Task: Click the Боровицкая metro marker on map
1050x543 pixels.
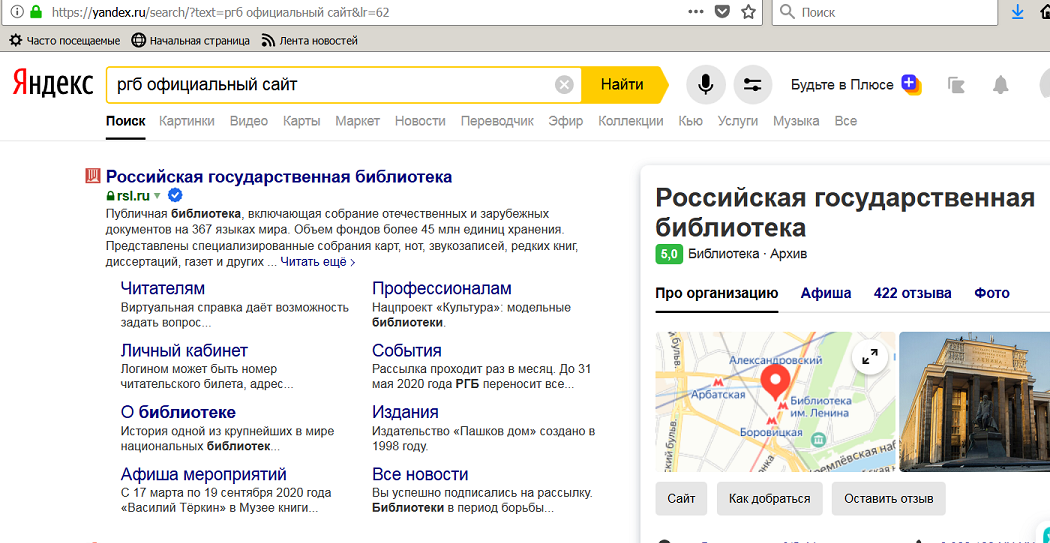Action: (x=770, y=420)
